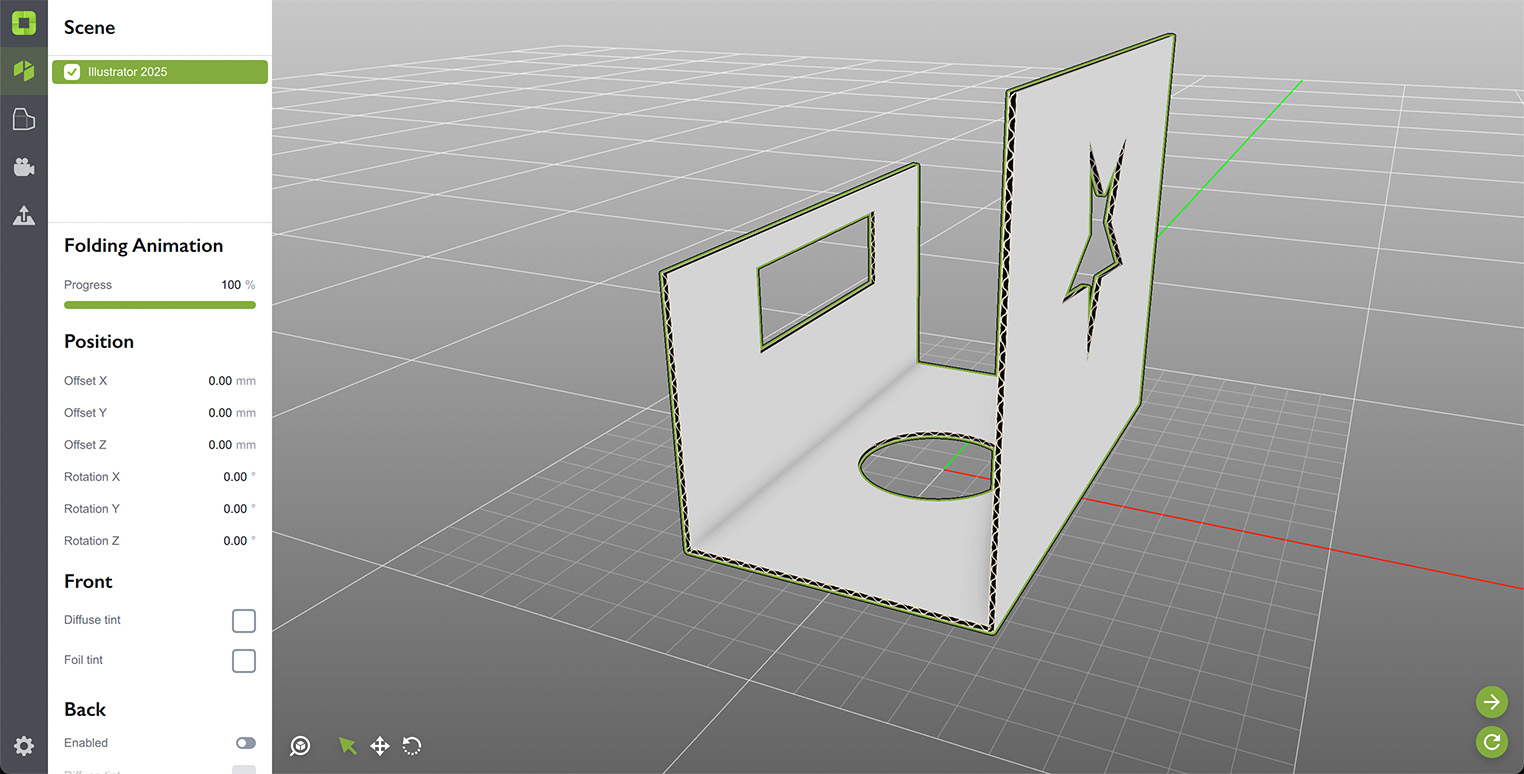Screen dimensions: 1524x774
Task: Click the green right-arrow button
Action: 1491,702
